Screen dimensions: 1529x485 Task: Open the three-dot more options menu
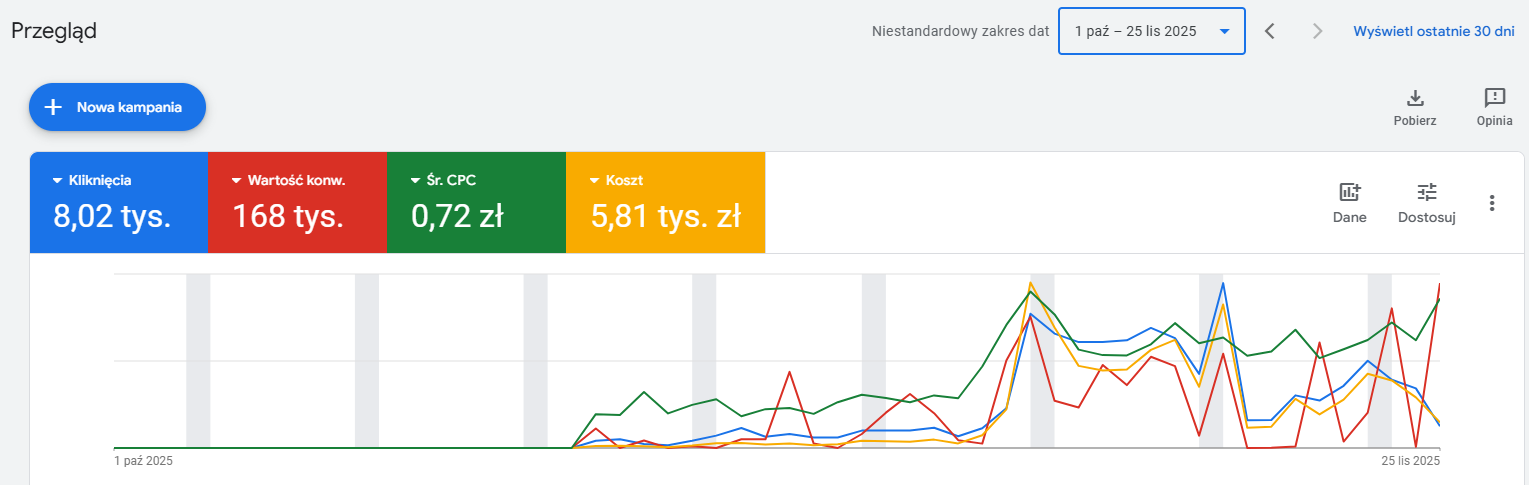click(1492, 203)
